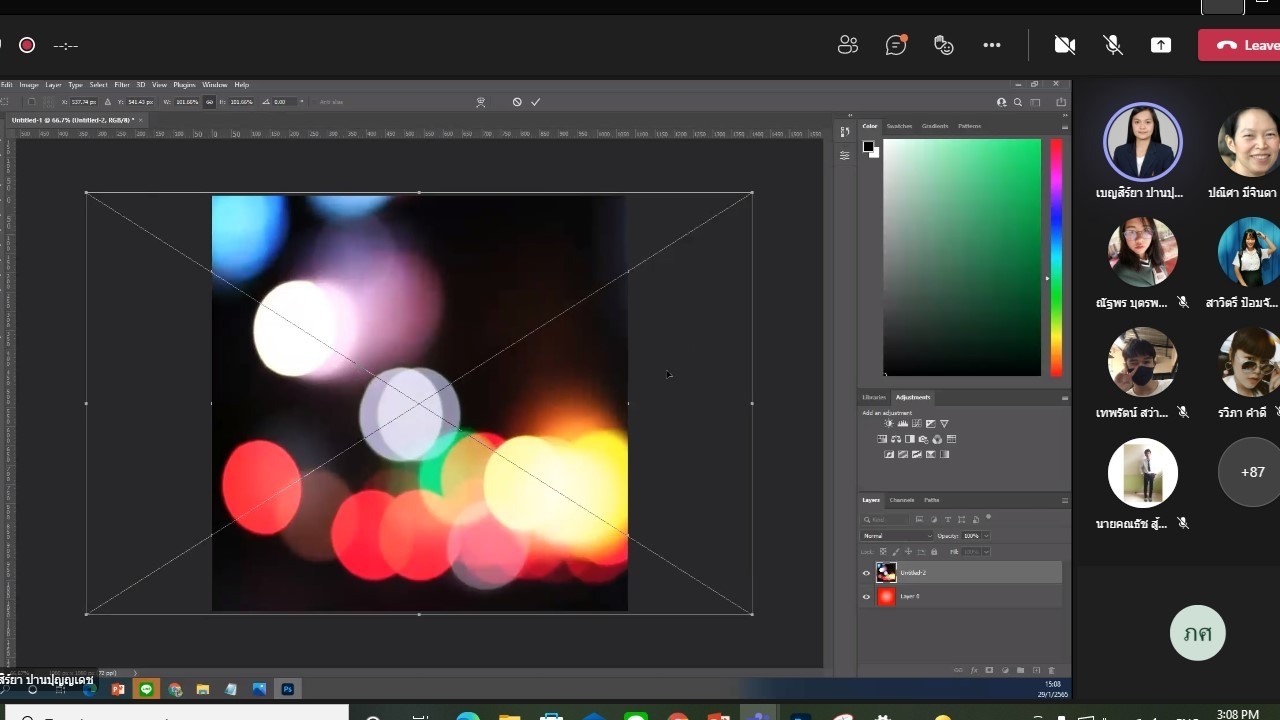
Task: Click the Leave meeting button
Action: pyautogui.click(x=1239, y=45)
